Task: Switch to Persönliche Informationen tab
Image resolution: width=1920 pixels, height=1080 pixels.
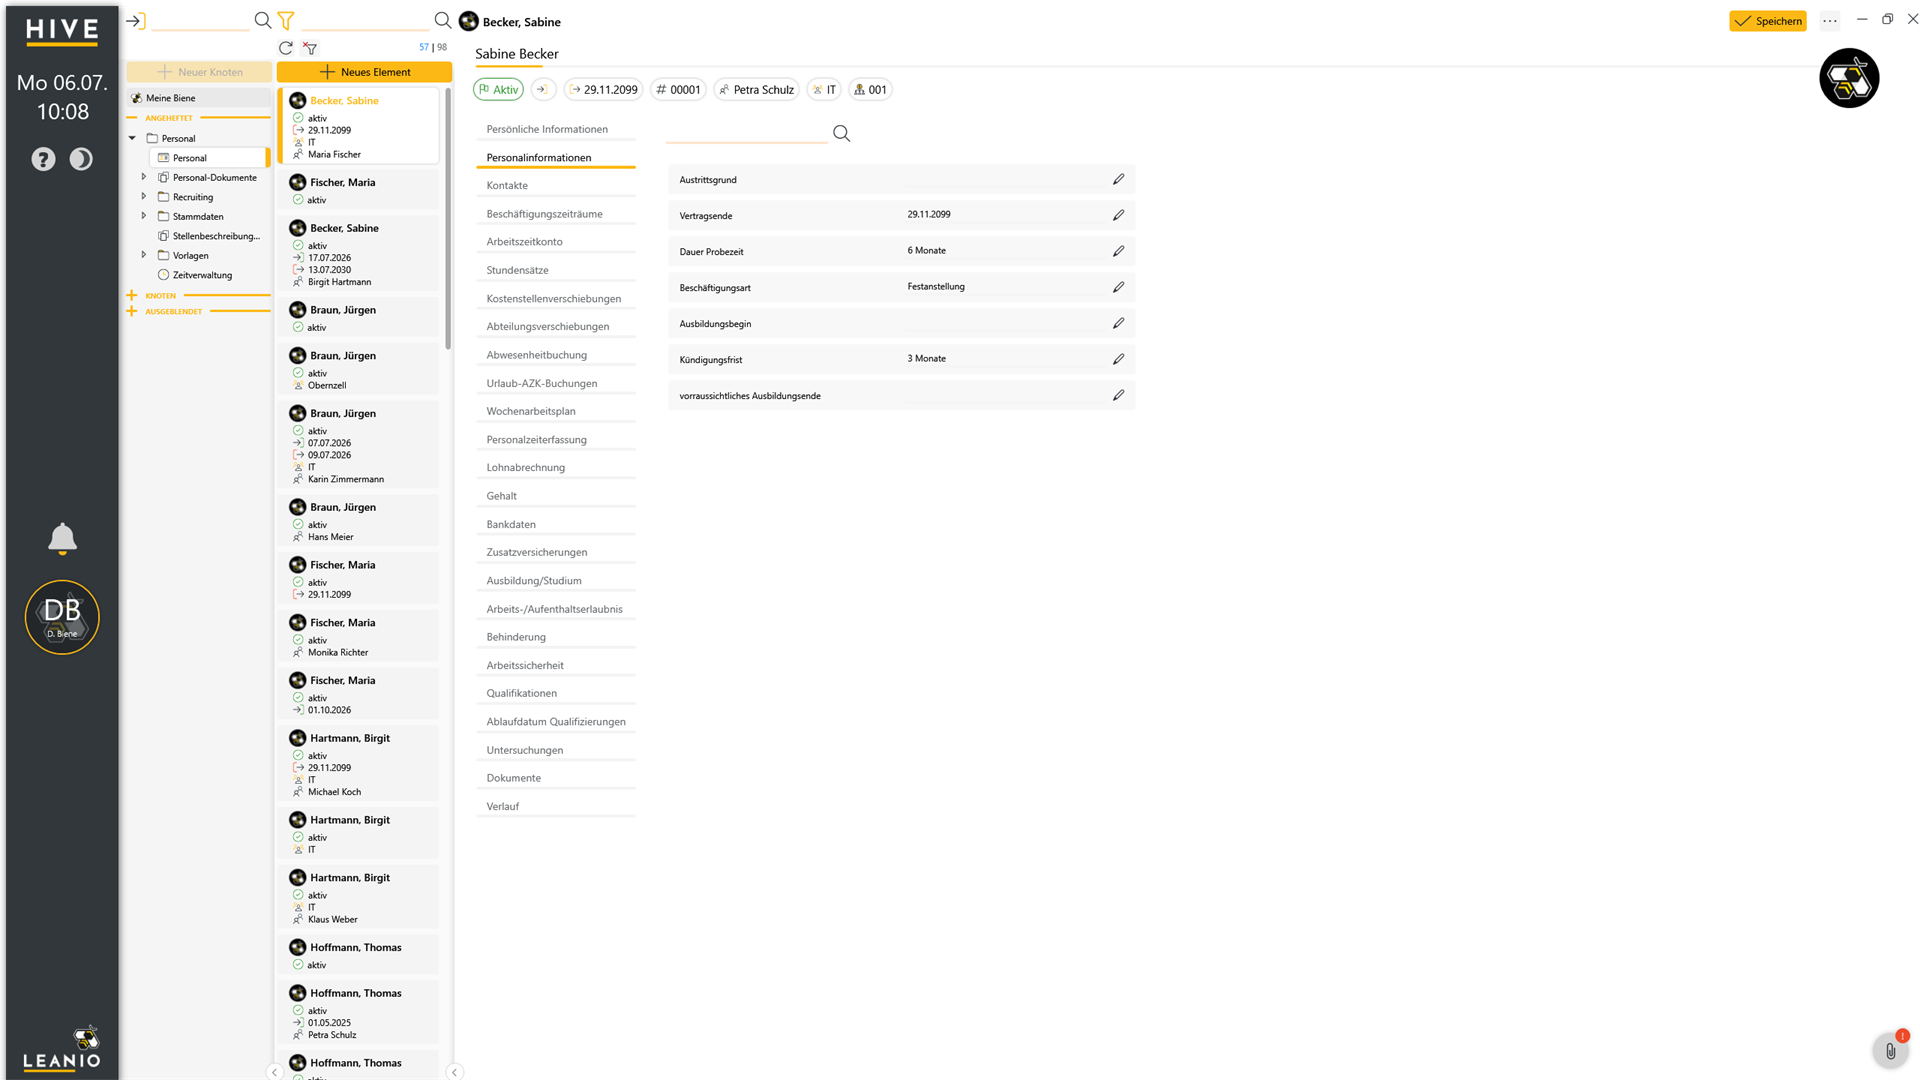Action: (556, 129)
